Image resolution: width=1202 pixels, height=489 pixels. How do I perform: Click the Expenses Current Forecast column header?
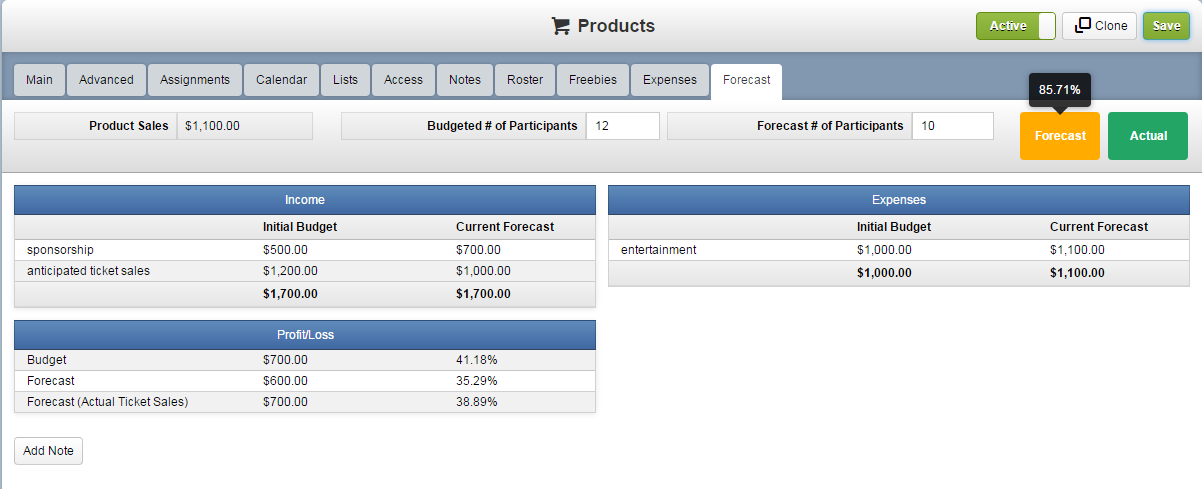(1099, 227)
